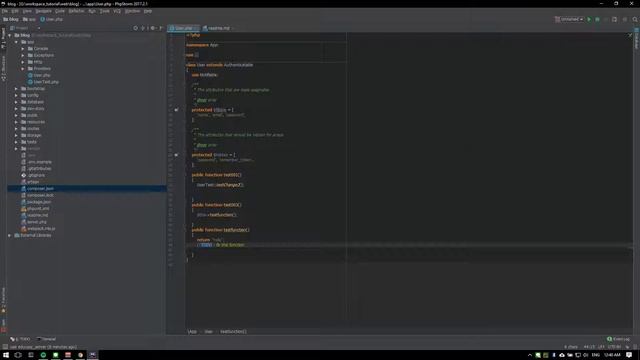This screenshot has height=360, width=640.
Task: Select the routes folder
Action: pos(30,129)
